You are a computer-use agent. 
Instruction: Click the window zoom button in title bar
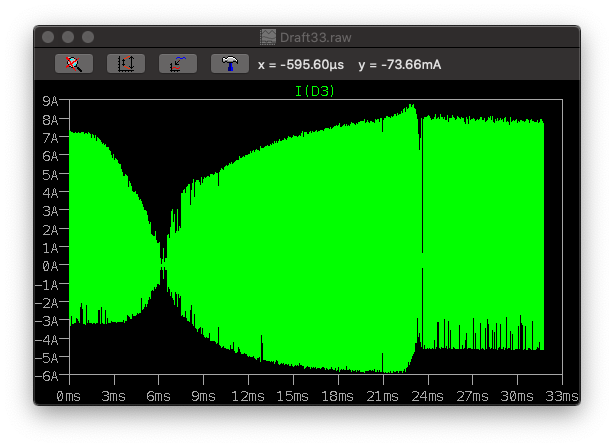click(88, 37)
